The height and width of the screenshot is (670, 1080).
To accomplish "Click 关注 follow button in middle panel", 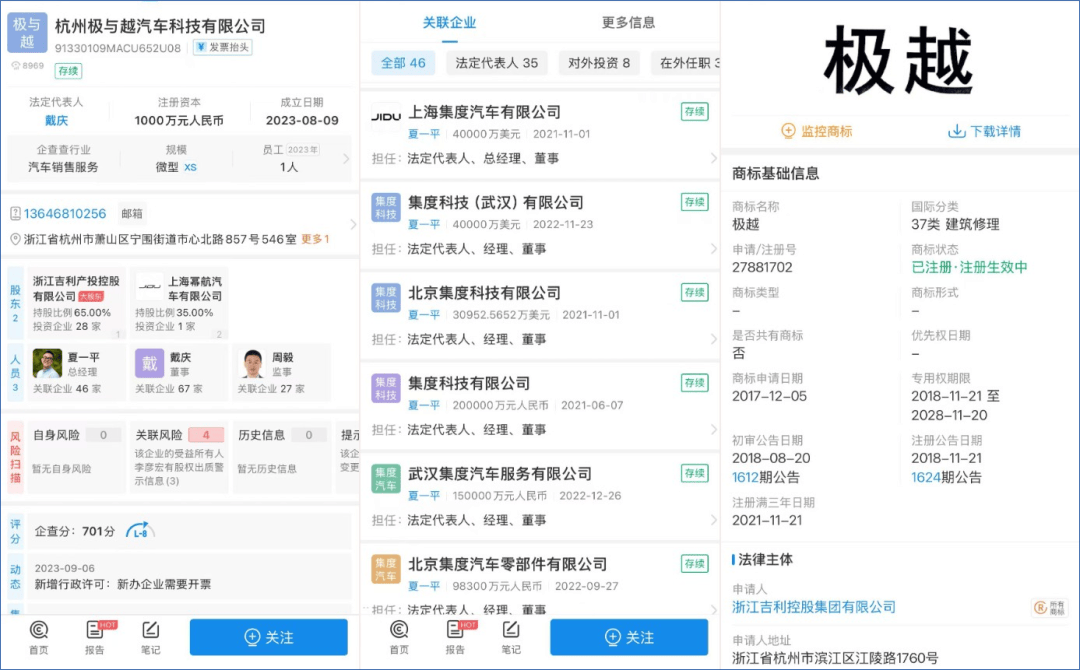I will tap(629, 637).
